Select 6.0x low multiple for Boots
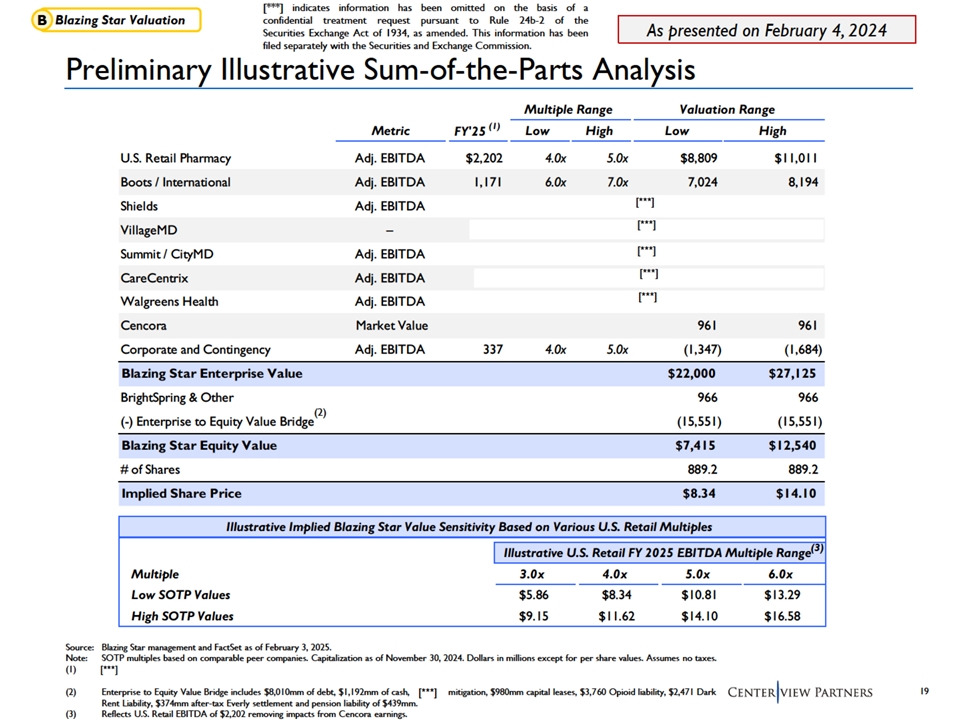This screenshot has height=720, width=960. pos(555,182)
